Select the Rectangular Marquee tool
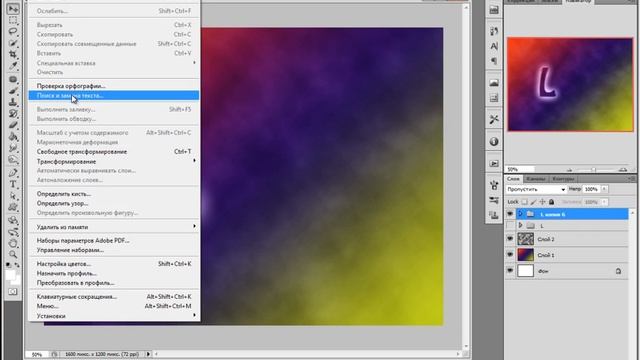This screenshot has height=360, width=640. tap(13, 20)
